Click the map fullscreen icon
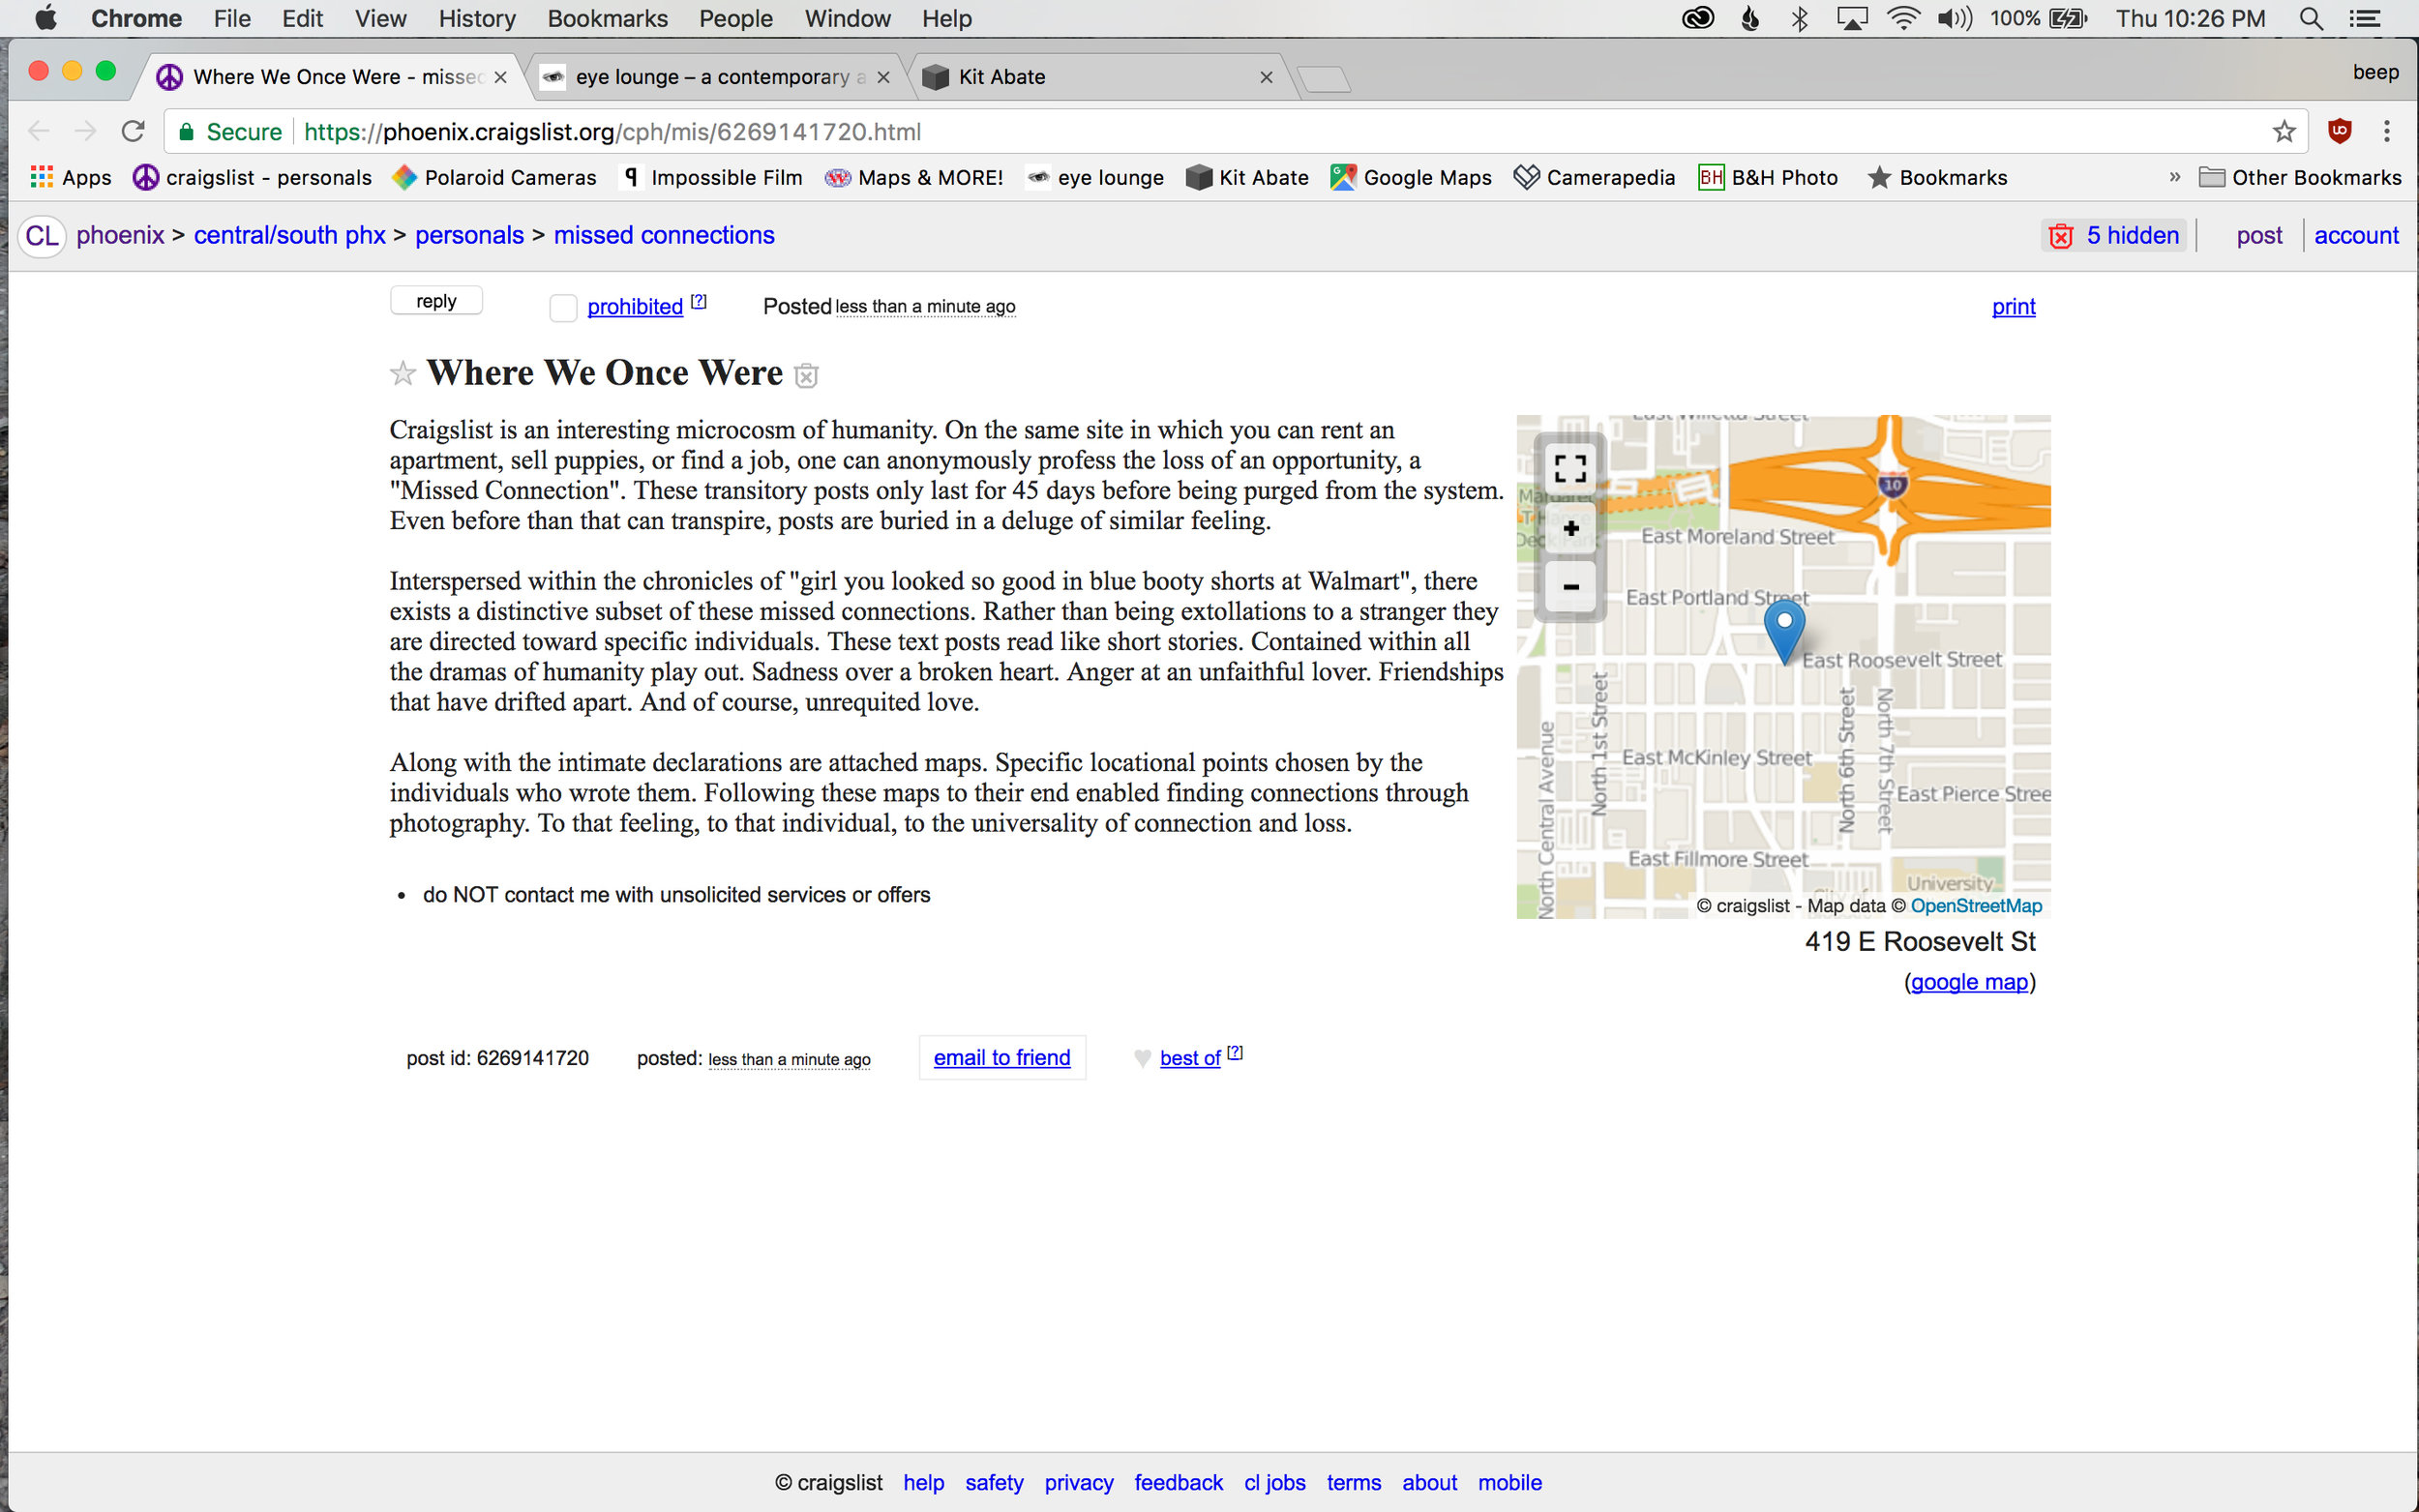The height and width of the screenshot is (1512, 2419). pyautogui.click(x=1570, y=468)
